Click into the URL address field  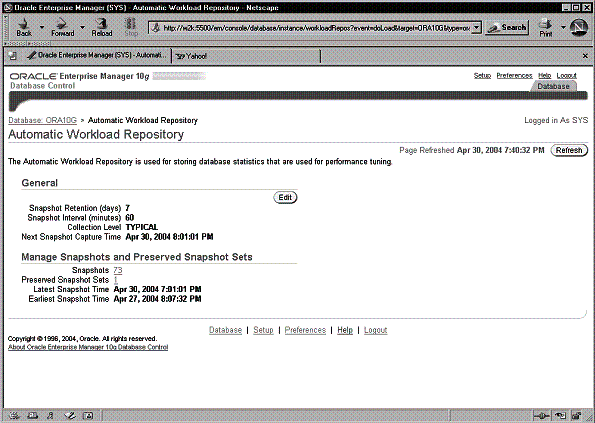pos(316,28)
